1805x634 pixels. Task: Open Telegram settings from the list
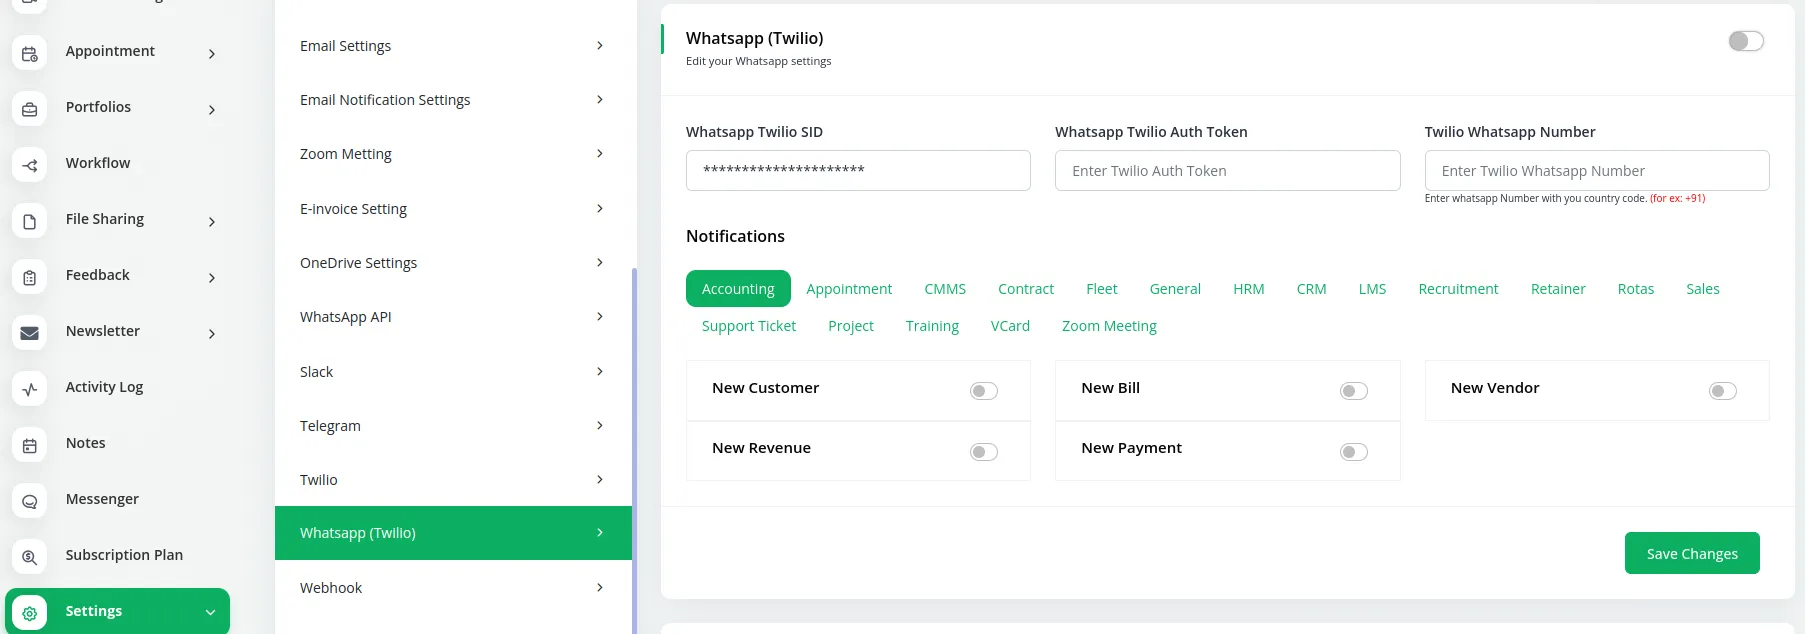452,426
